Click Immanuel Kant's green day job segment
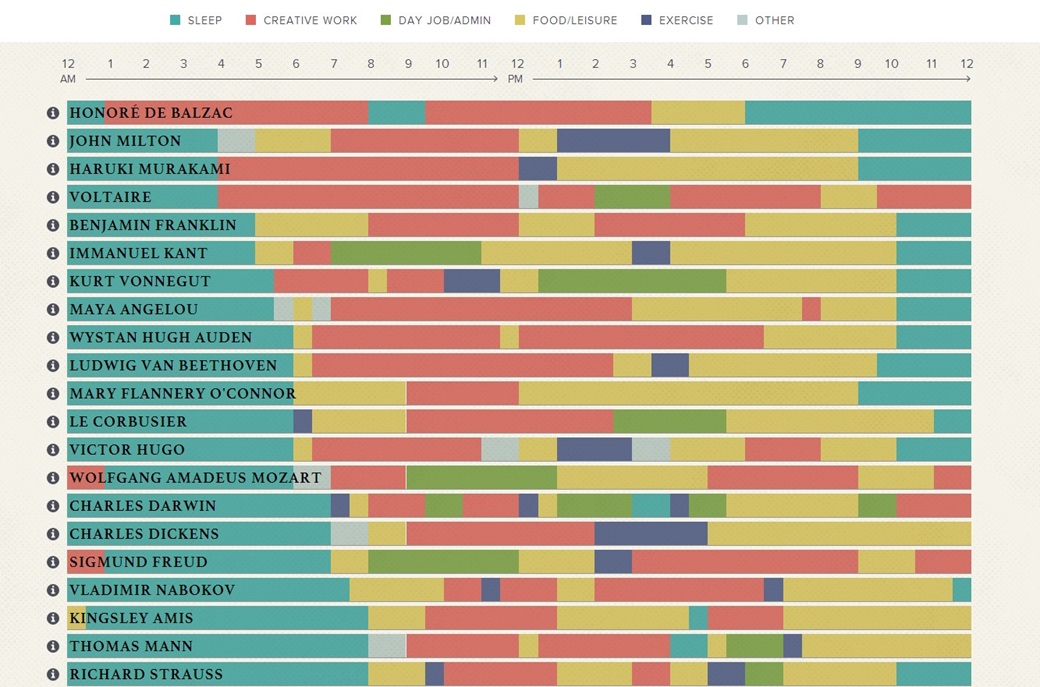Screen dimensions: 1040x687 pyautogui.click(x=406, y=253)
